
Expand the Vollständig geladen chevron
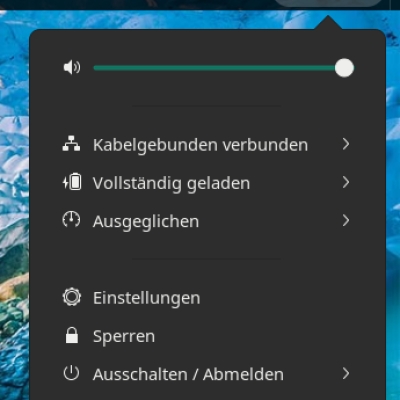tap(346, 182)
